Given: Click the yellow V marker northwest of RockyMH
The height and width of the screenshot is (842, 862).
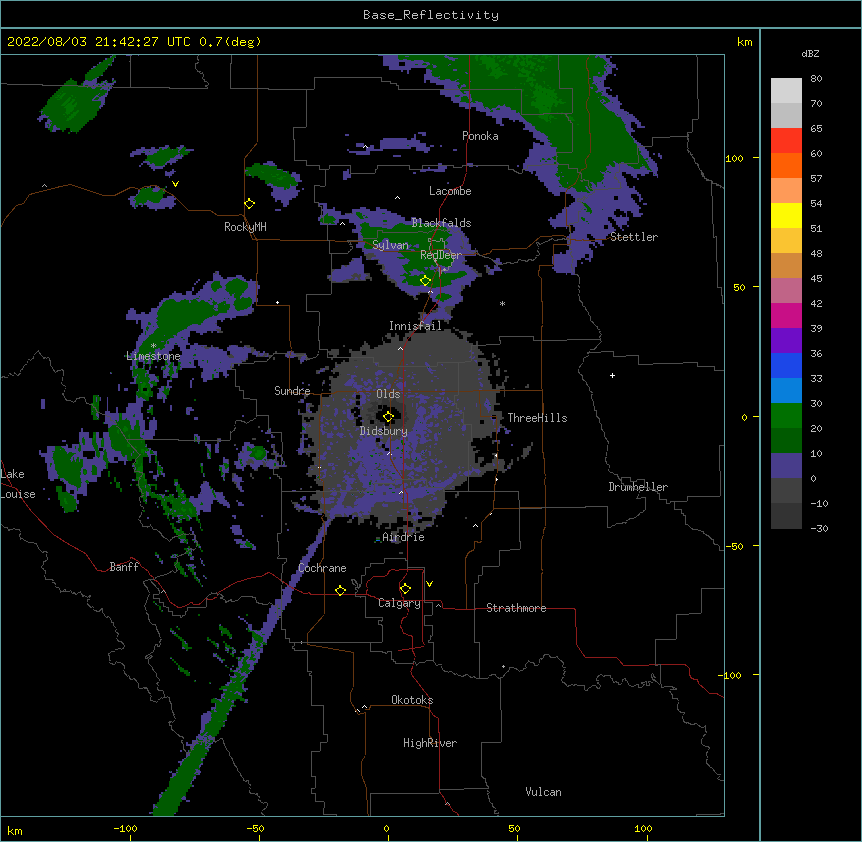Looking at the screenshot, I should tap(175, 184).
